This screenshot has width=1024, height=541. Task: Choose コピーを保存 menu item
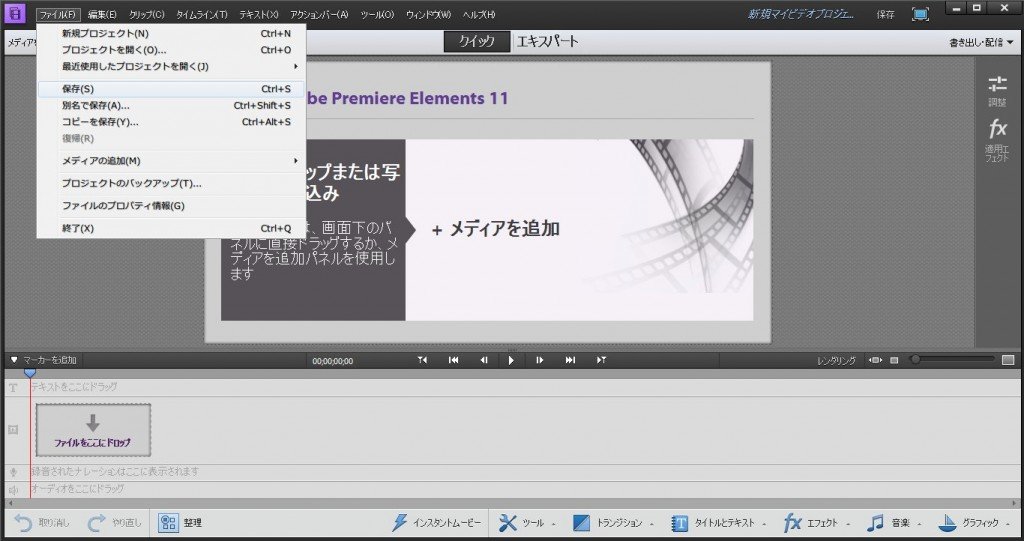point(171,122)
